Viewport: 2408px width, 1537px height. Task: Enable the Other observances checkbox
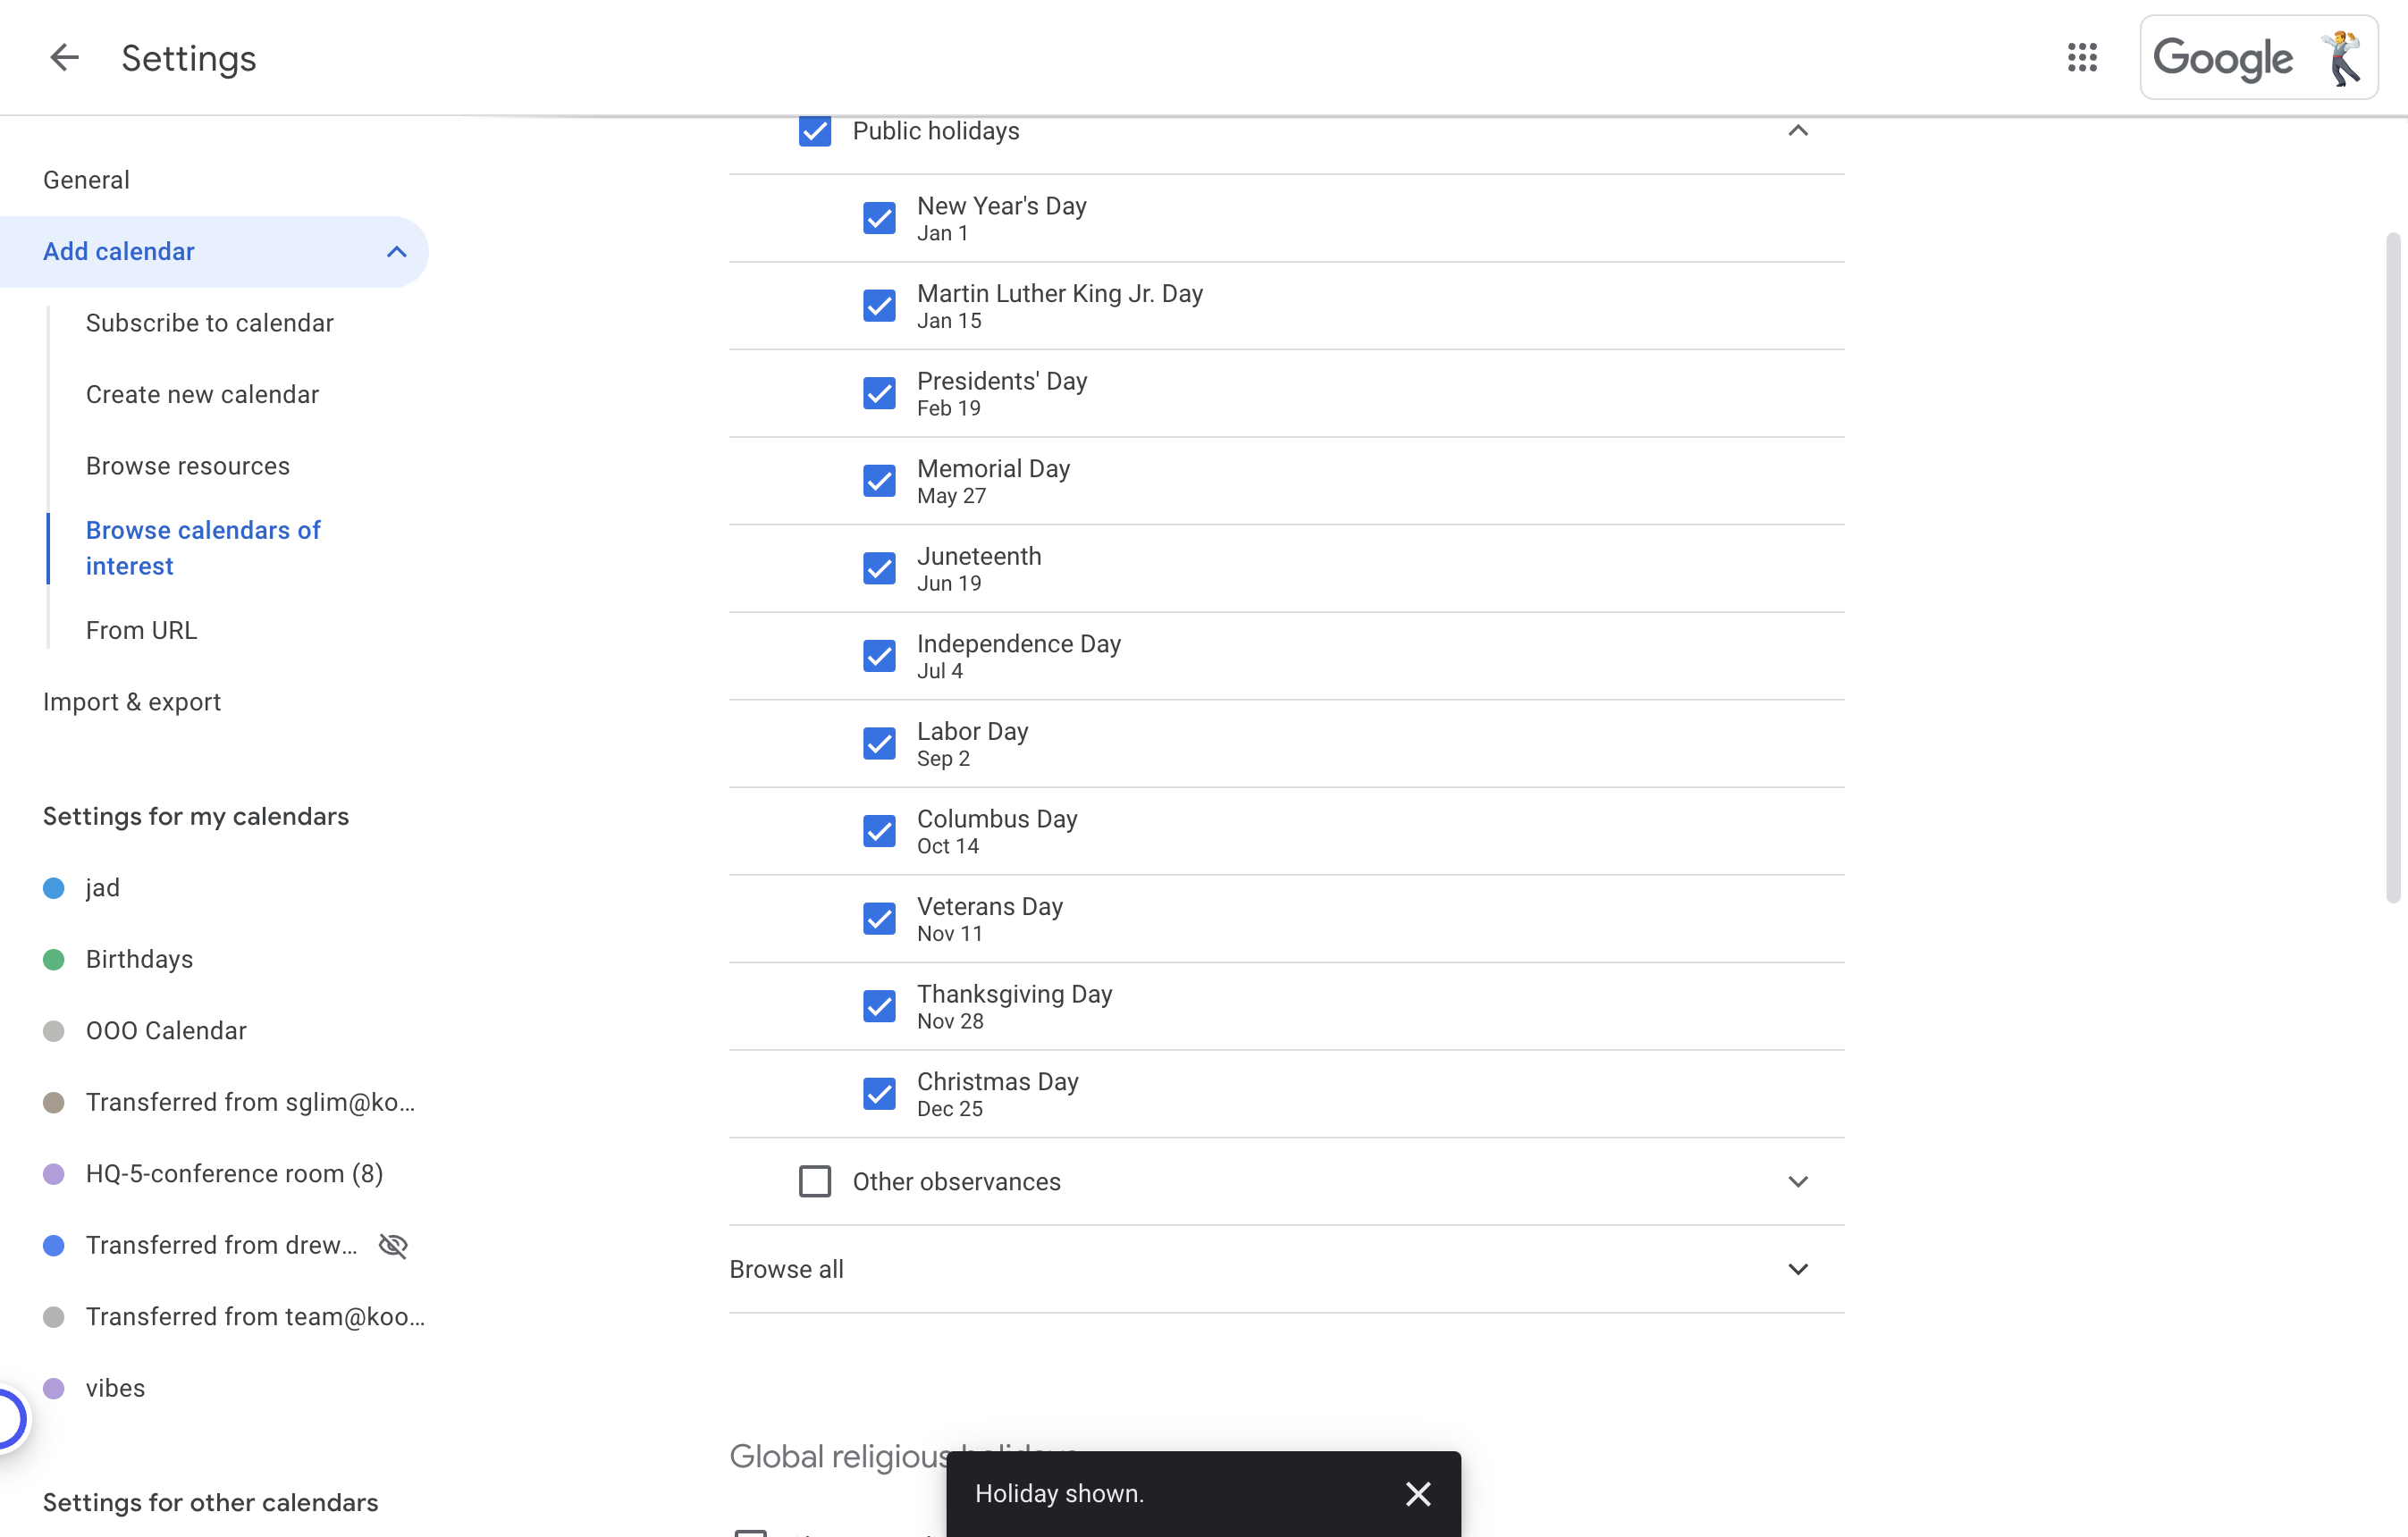coord(815,1181)
